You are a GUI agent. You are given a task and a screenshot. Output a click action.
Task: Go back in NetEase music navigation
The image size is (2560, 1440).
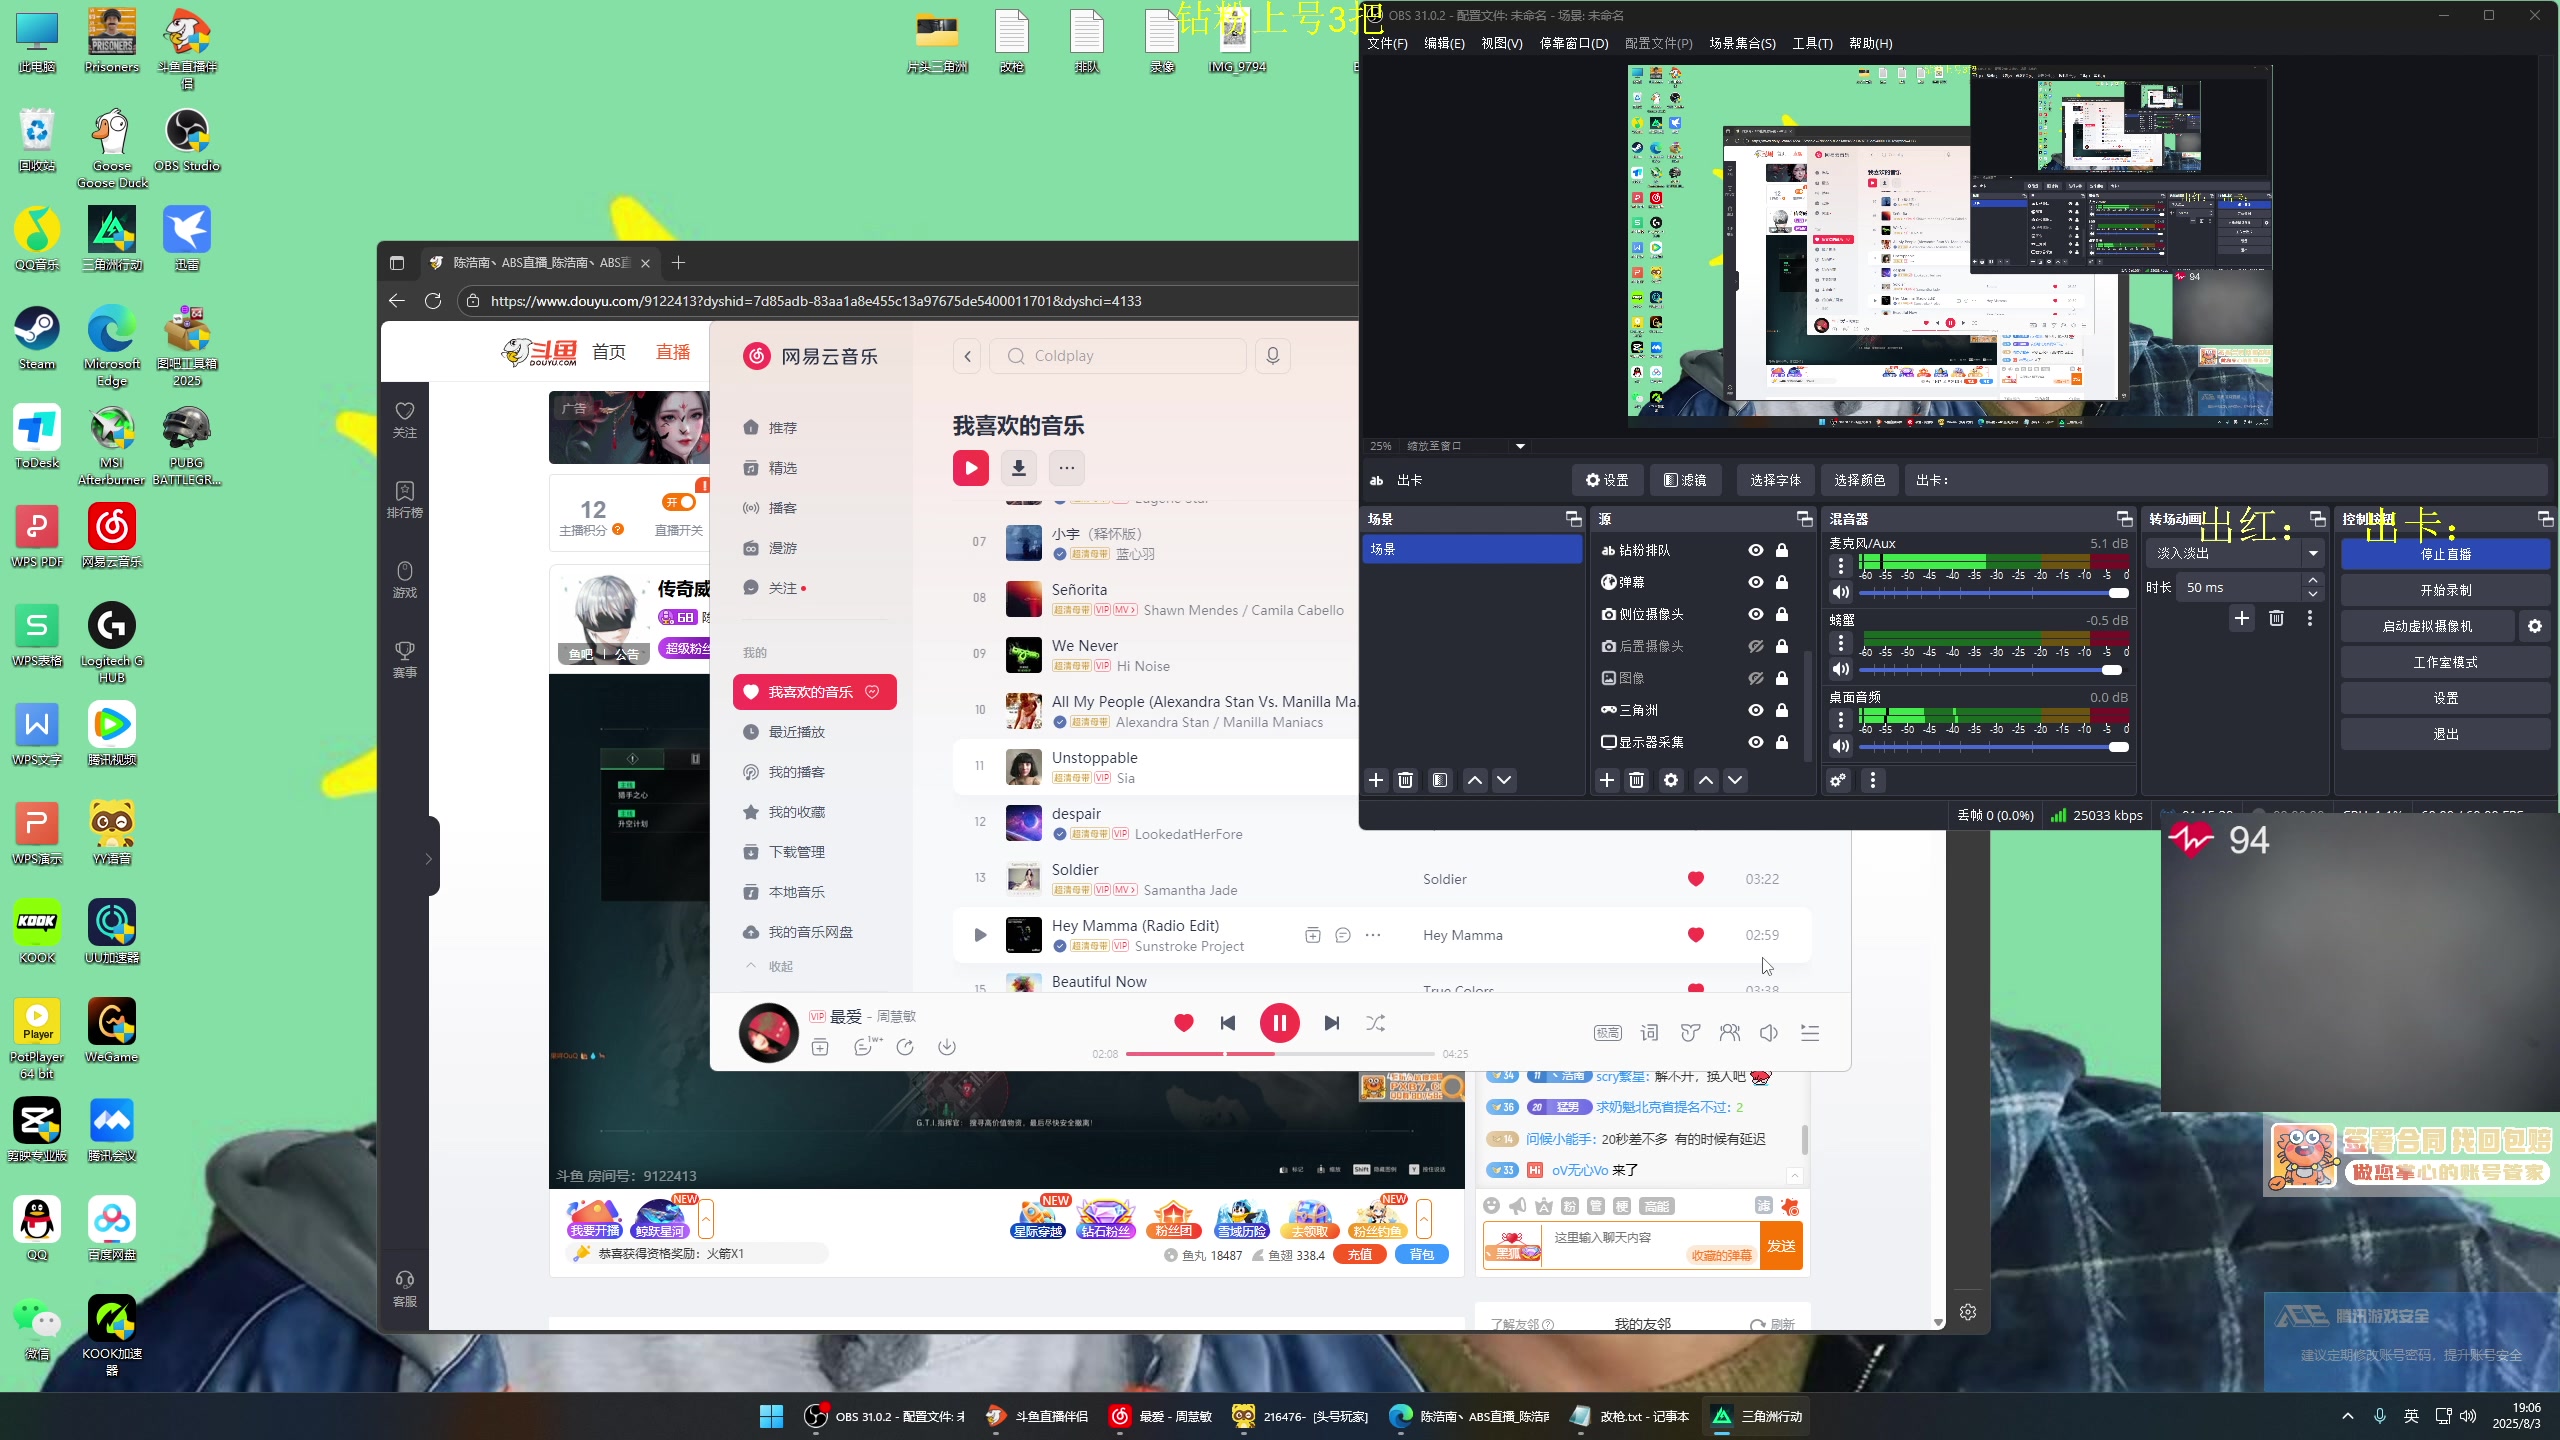[967, 356]
